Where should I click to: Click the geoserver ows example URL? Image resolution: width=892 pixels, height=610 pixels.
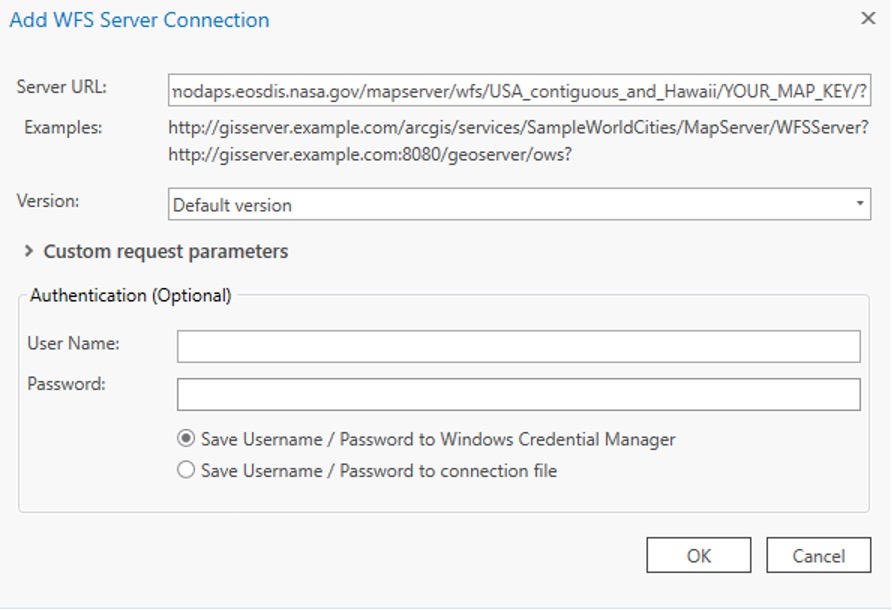[x=370, y=154]
